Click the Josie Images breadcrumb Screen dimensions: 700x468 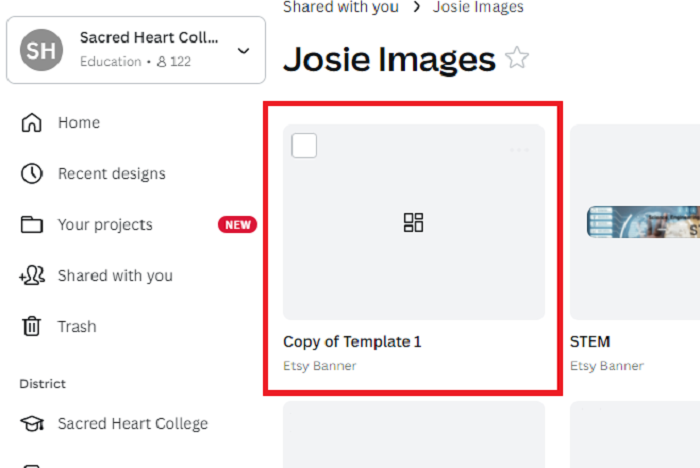point(478,7)
